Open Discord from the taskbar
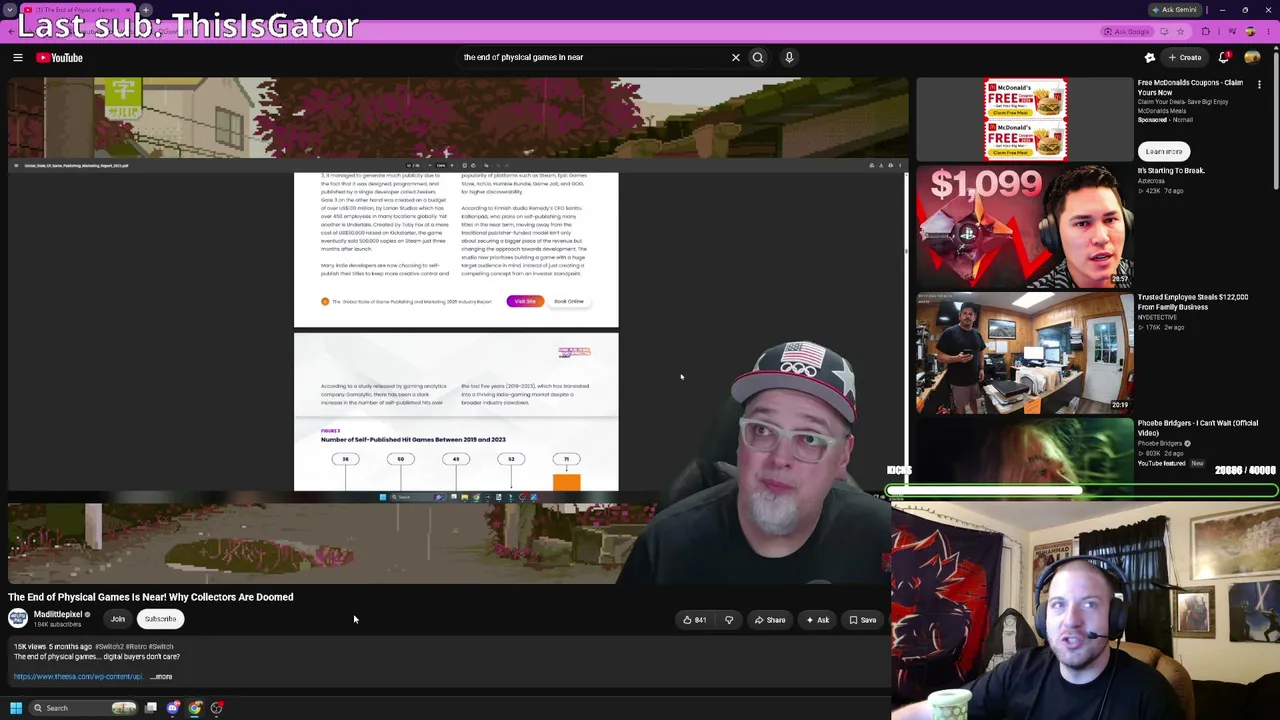The image size is (1280, 720). 173,708
